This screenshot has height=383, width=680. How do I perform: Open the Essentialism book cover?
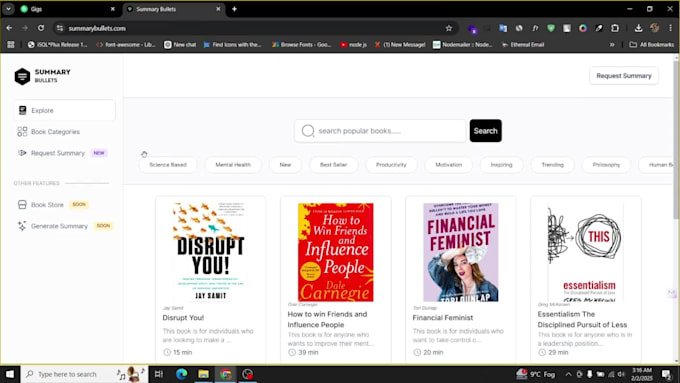[585, 252]
